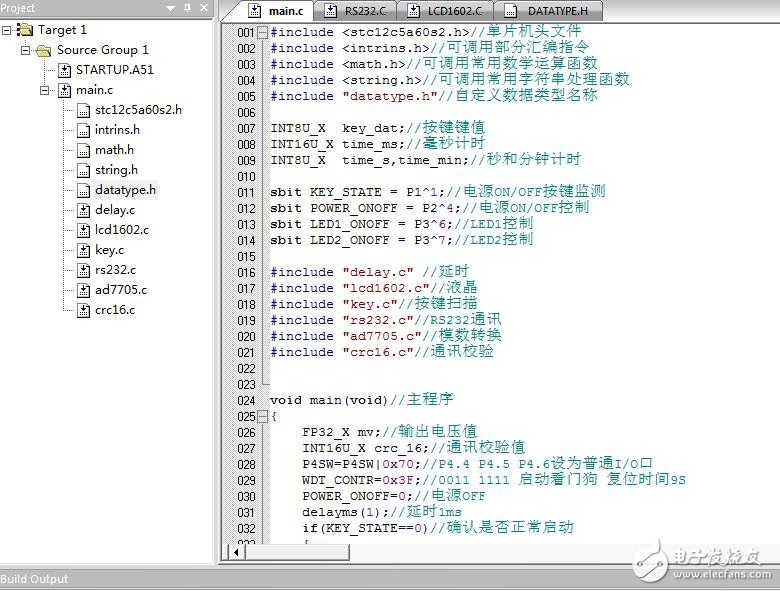Select the Target 1 folder icon
The width and height of the screenshot is (780, 591).
click(24, 30)
